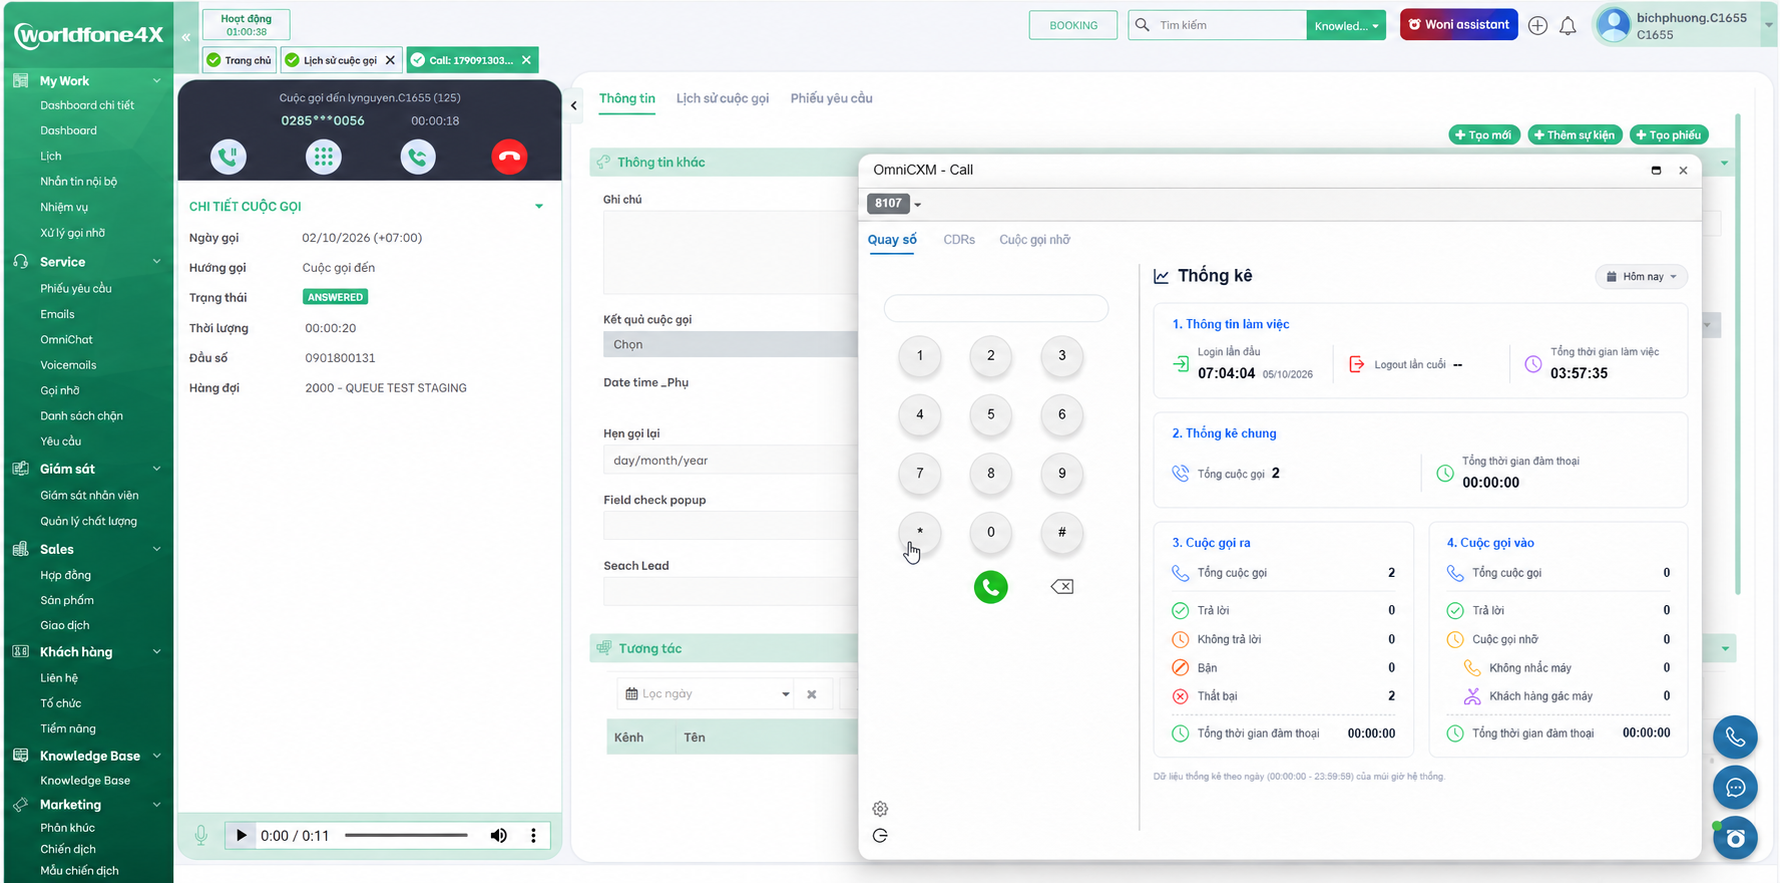Screen dimensions: 1780x883
Task: Click the circled plus icon in header
Action: click(1538, 26)
